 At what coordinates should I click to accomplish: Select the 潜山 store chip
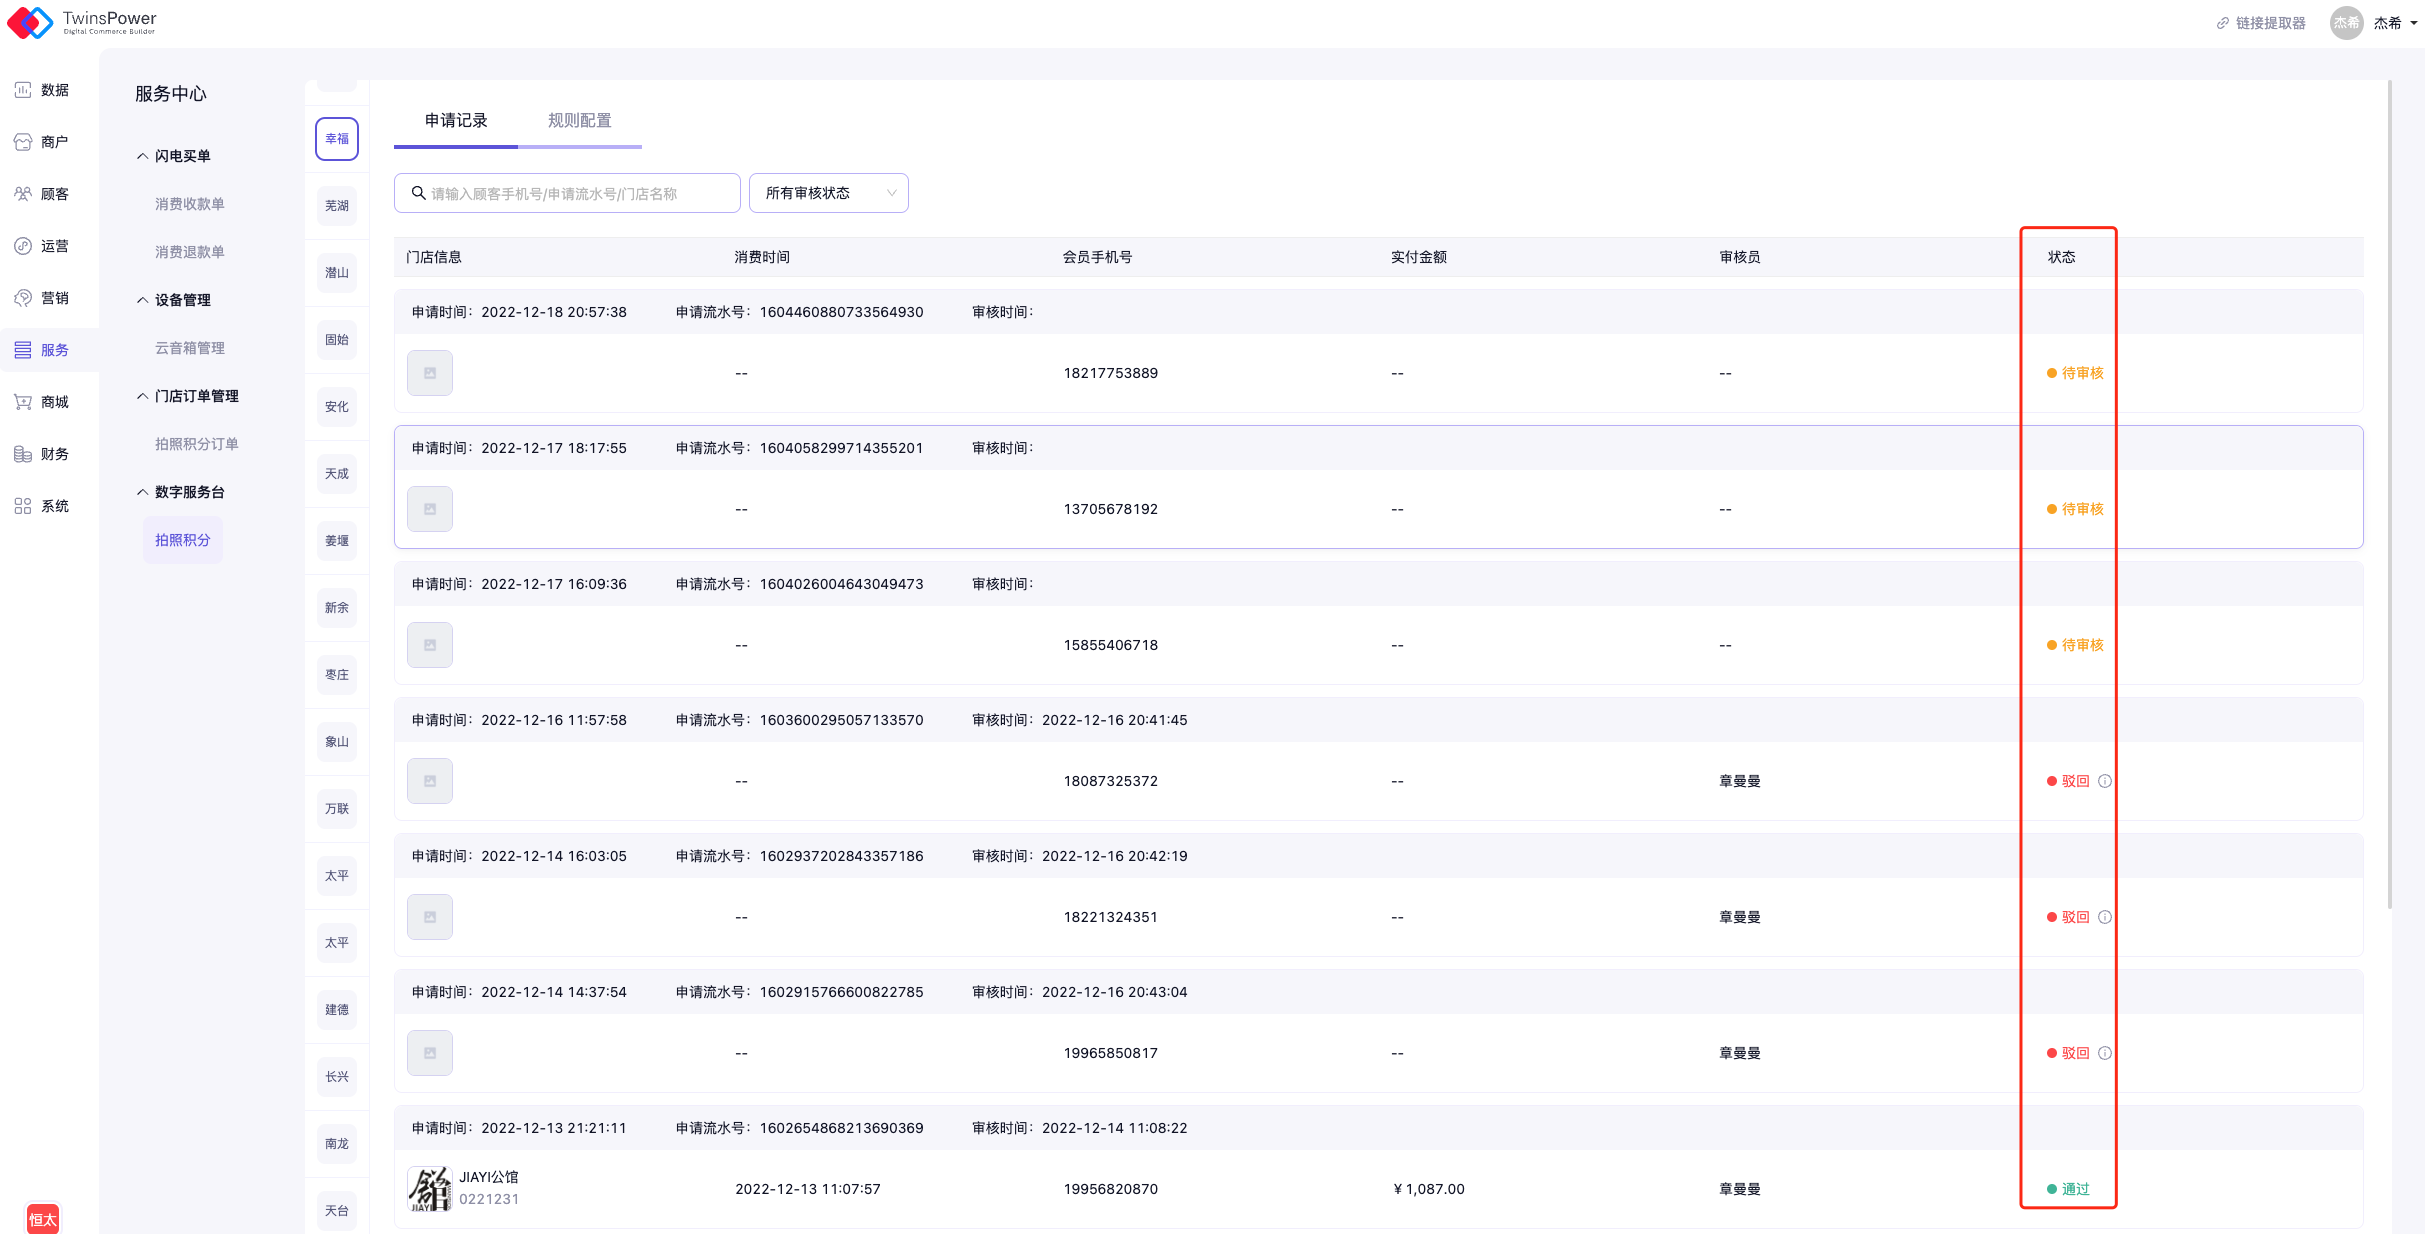point(337,273)
